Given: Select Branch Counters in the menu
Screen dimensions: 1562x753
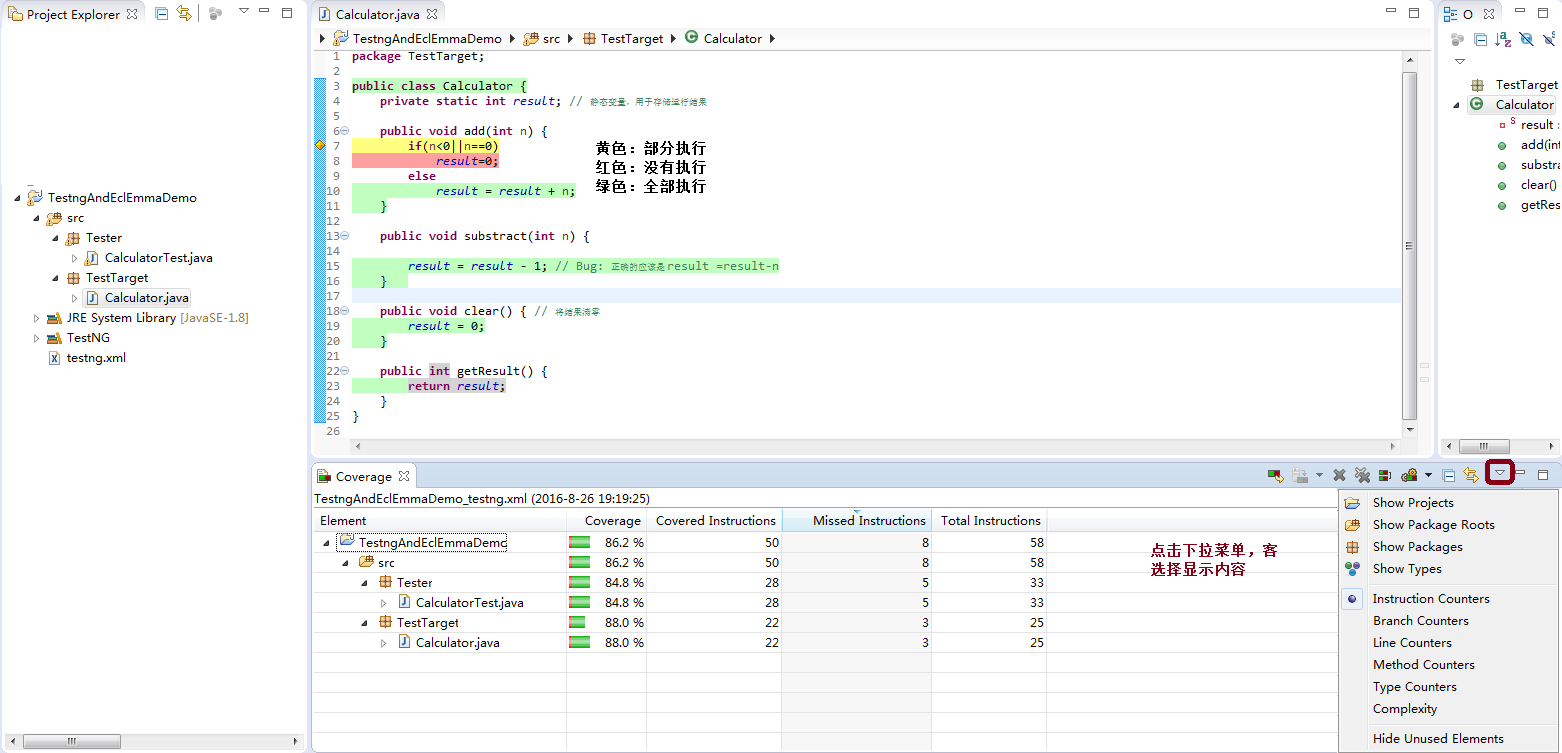Looking at the screenshot, I should click(x=1420, y=621).
